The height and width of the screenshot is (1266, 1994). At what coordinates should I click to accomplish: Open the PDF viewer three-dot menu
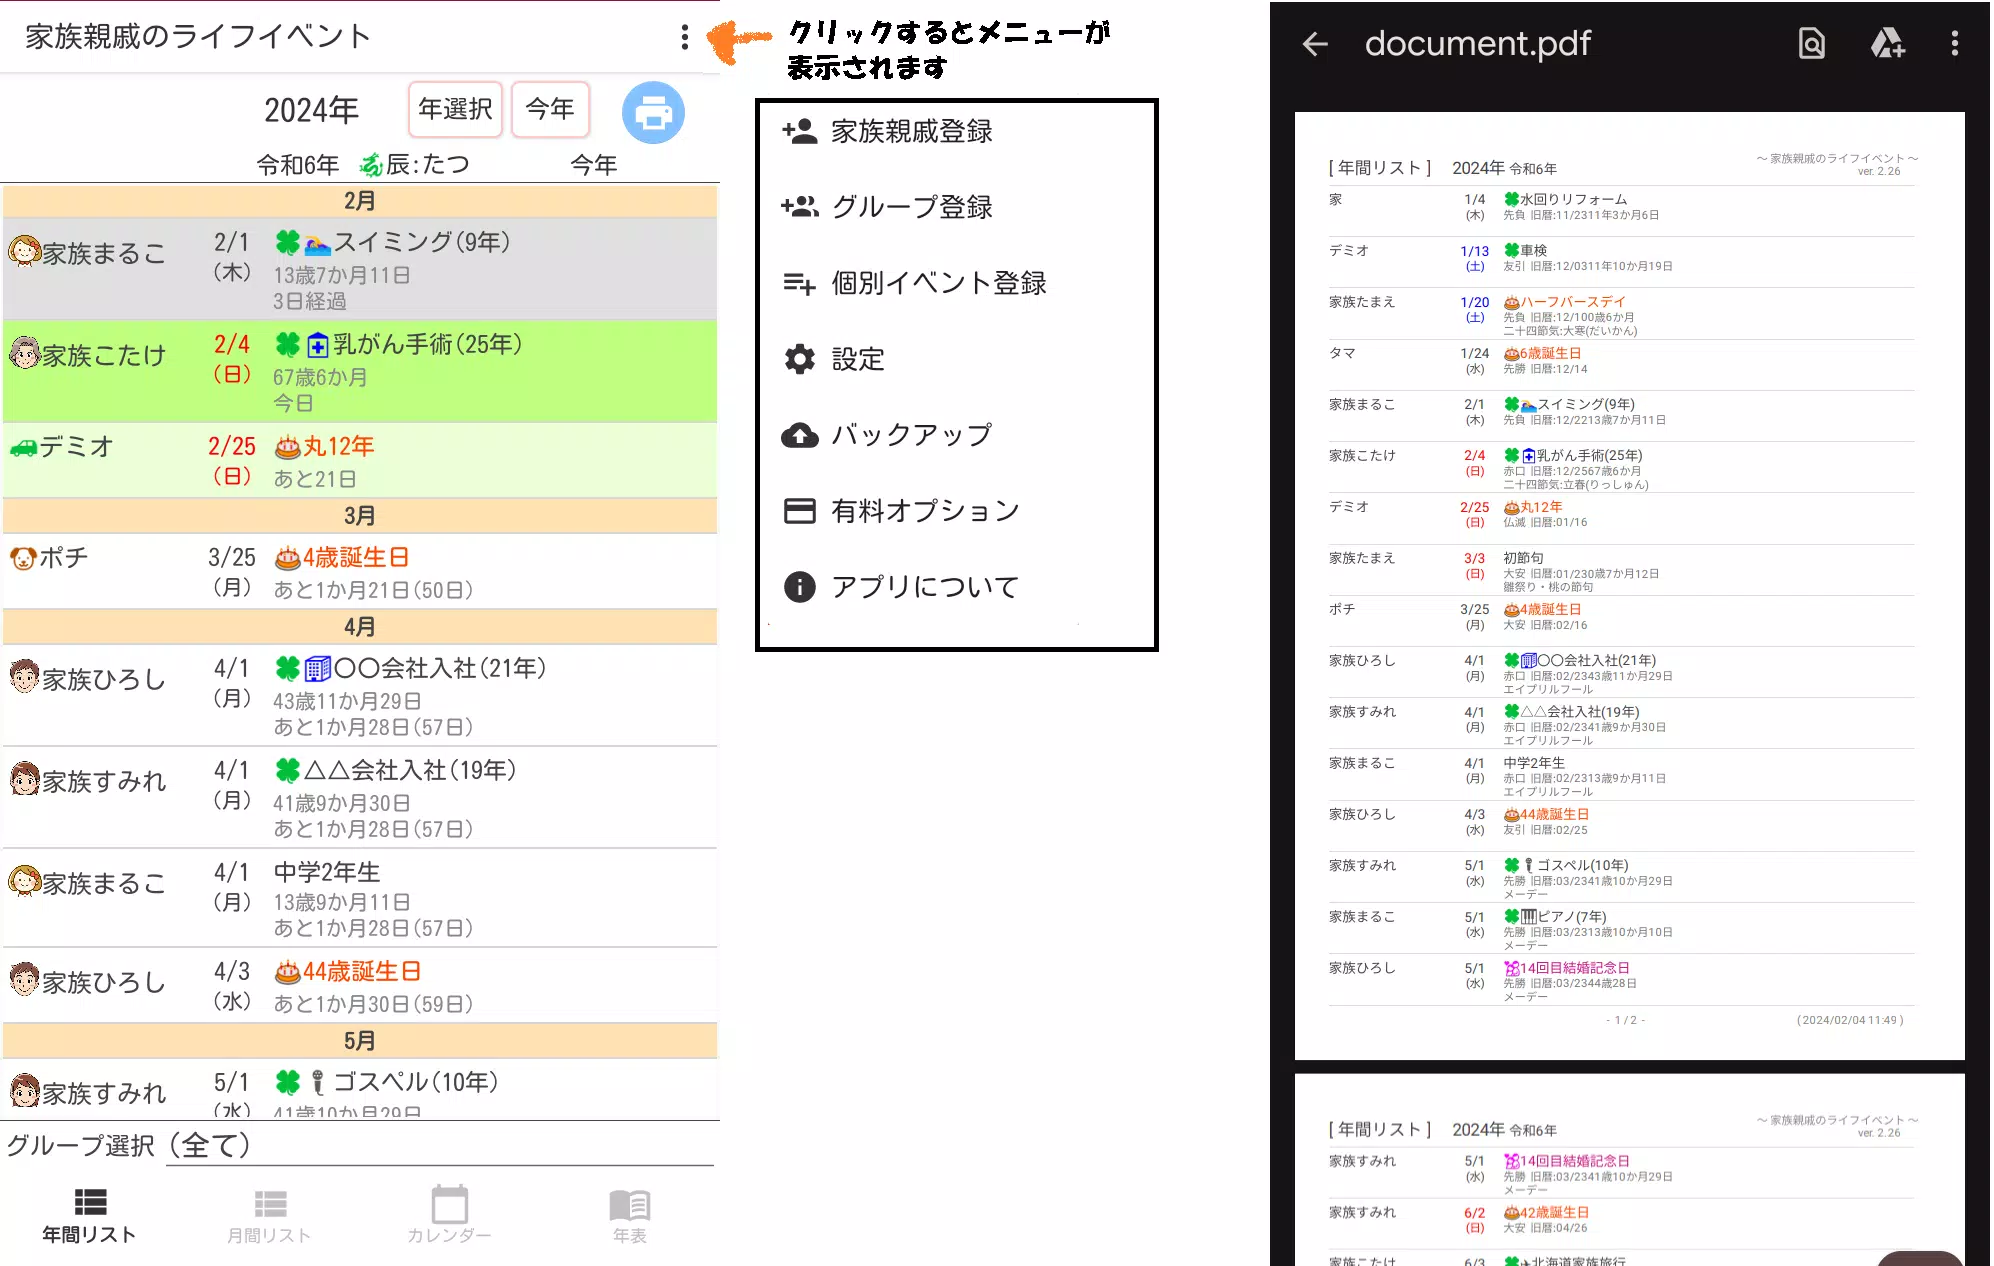pos(1955,43)
